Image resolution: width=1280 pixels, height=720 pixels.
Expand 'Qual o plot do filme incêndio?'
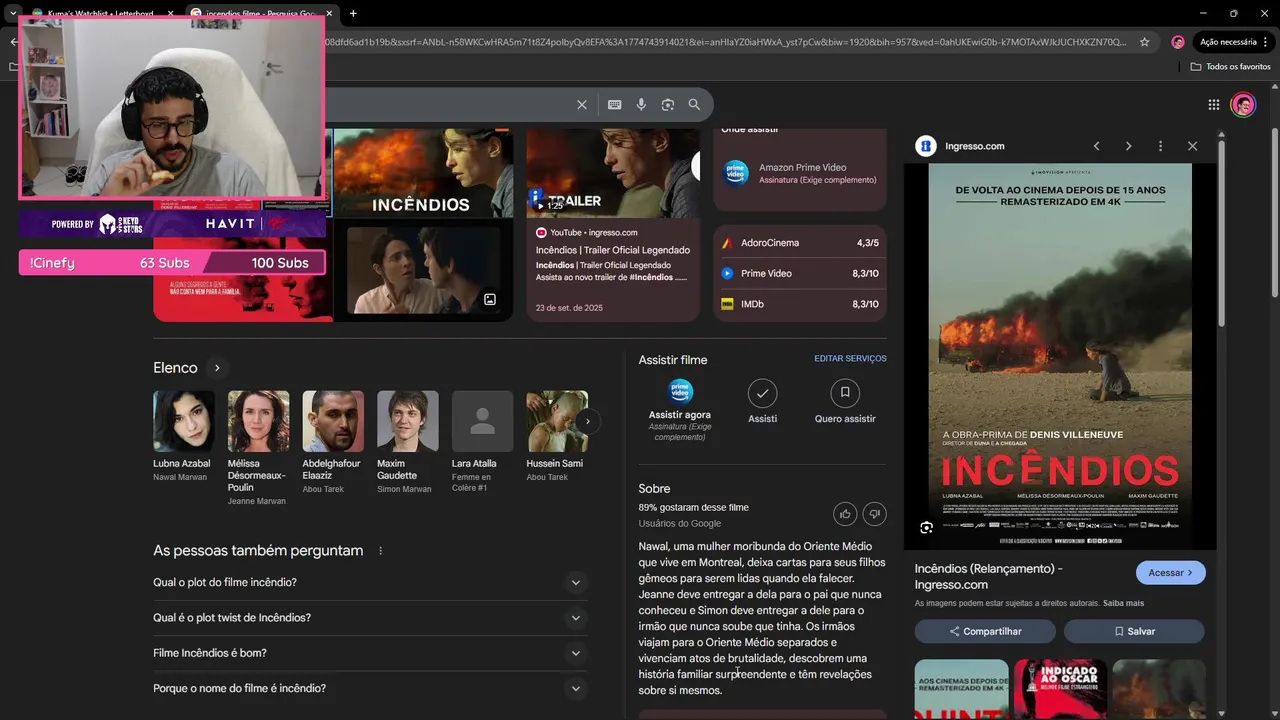click(370, 582)
